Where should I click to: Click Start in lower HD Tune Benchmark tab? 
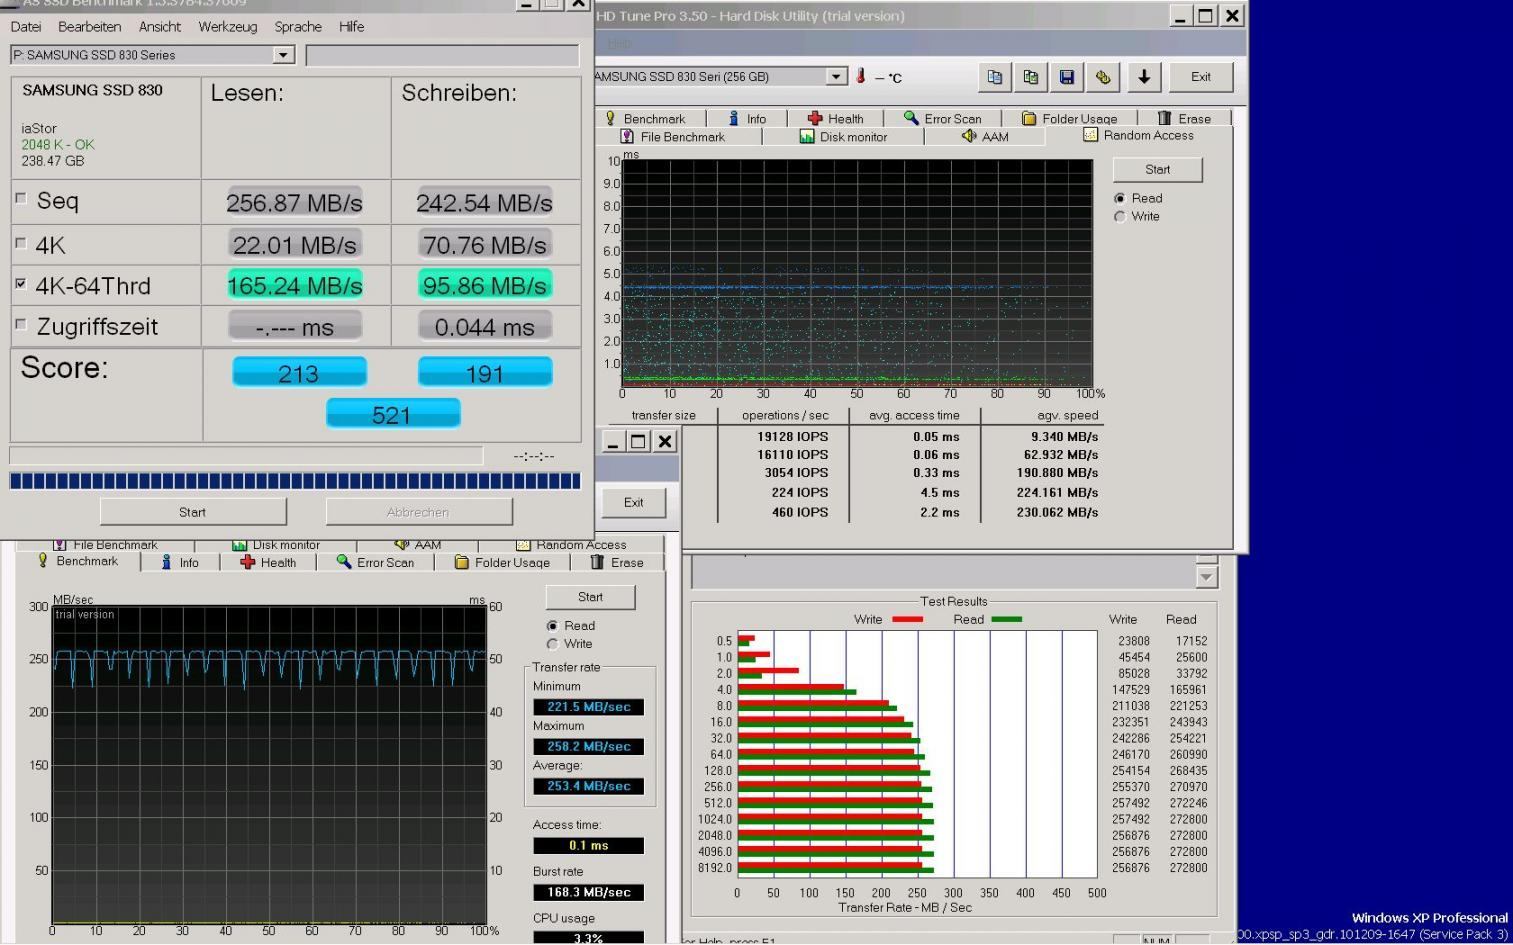[590, 597]
